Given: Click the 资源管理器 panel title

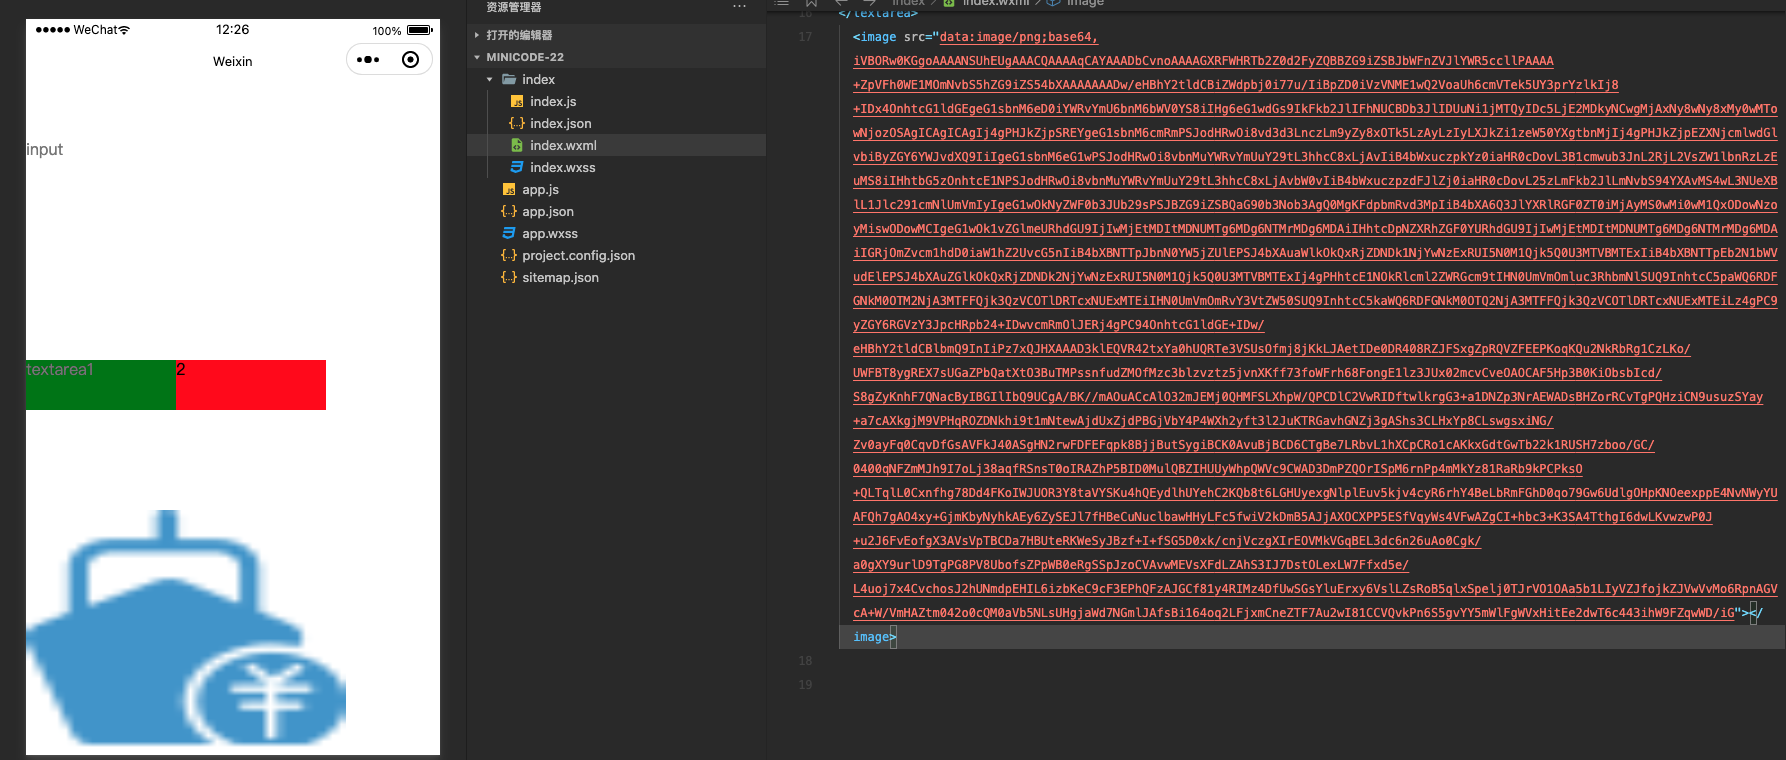Looking at the screenshot, I should (514, 7).
